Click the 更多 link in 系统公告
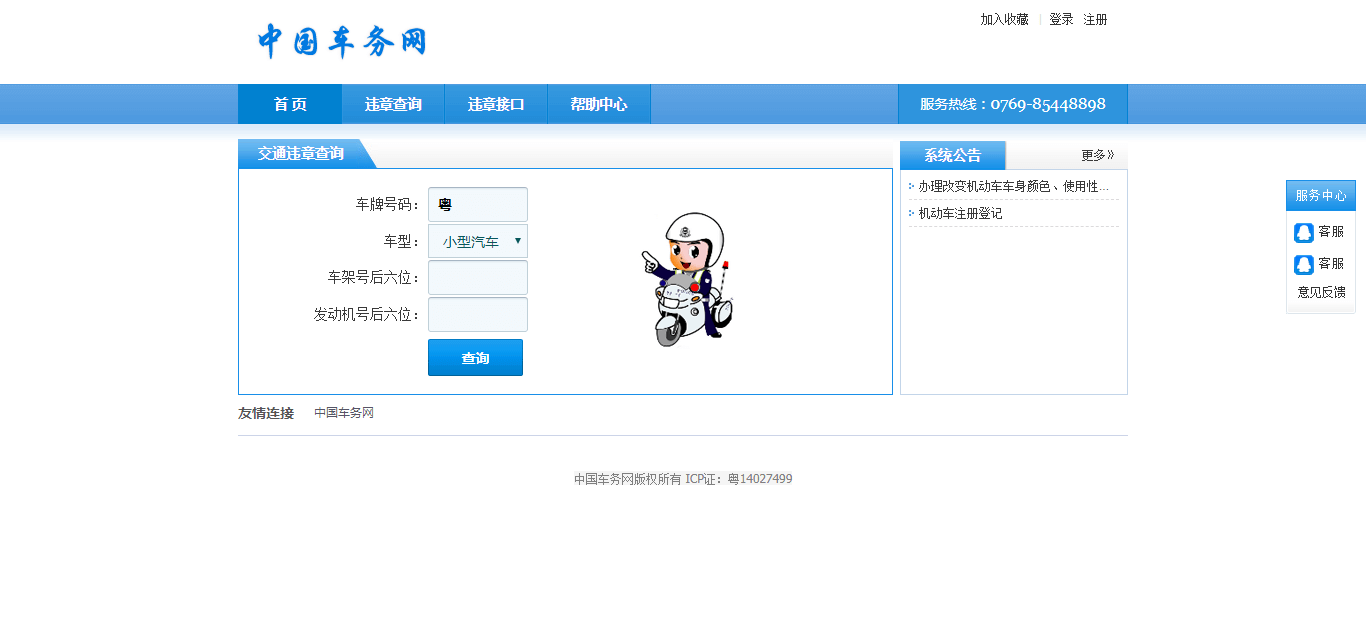1366x637 pixels. [1097, 156]
